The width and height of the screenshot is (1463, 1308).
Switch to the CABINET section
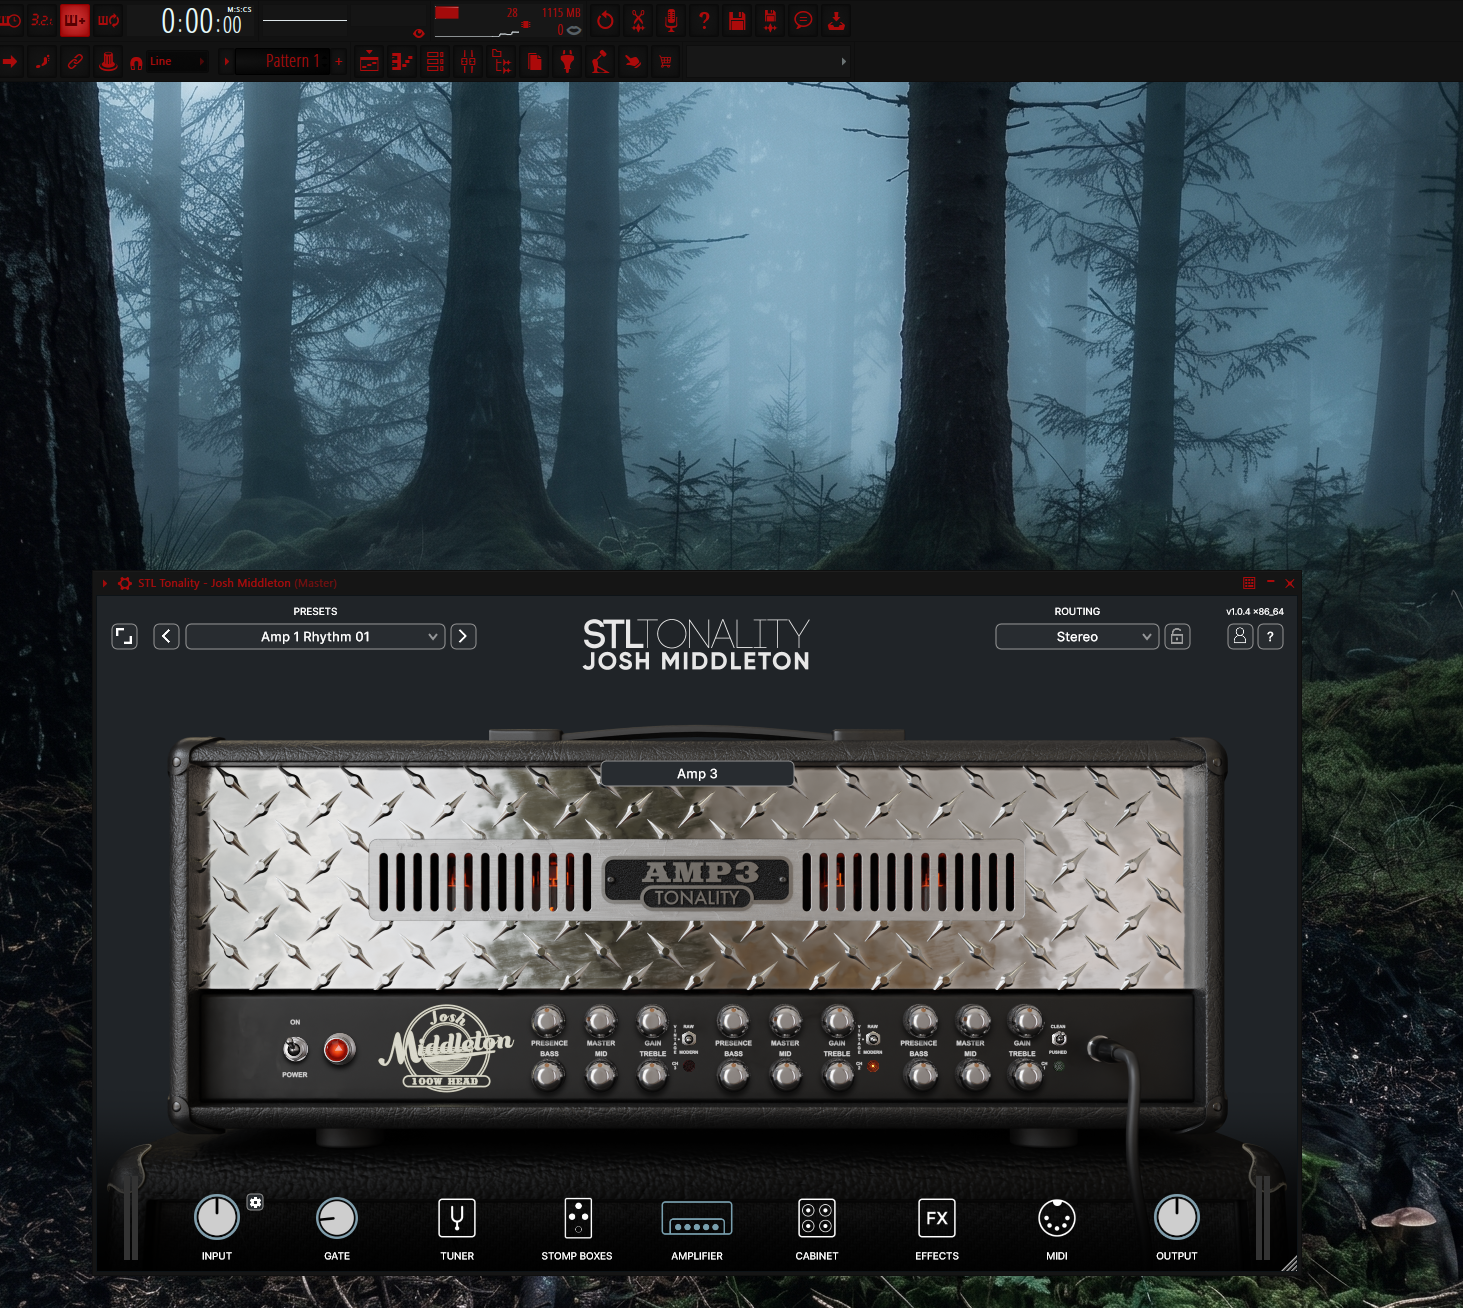coord(817,1230)
